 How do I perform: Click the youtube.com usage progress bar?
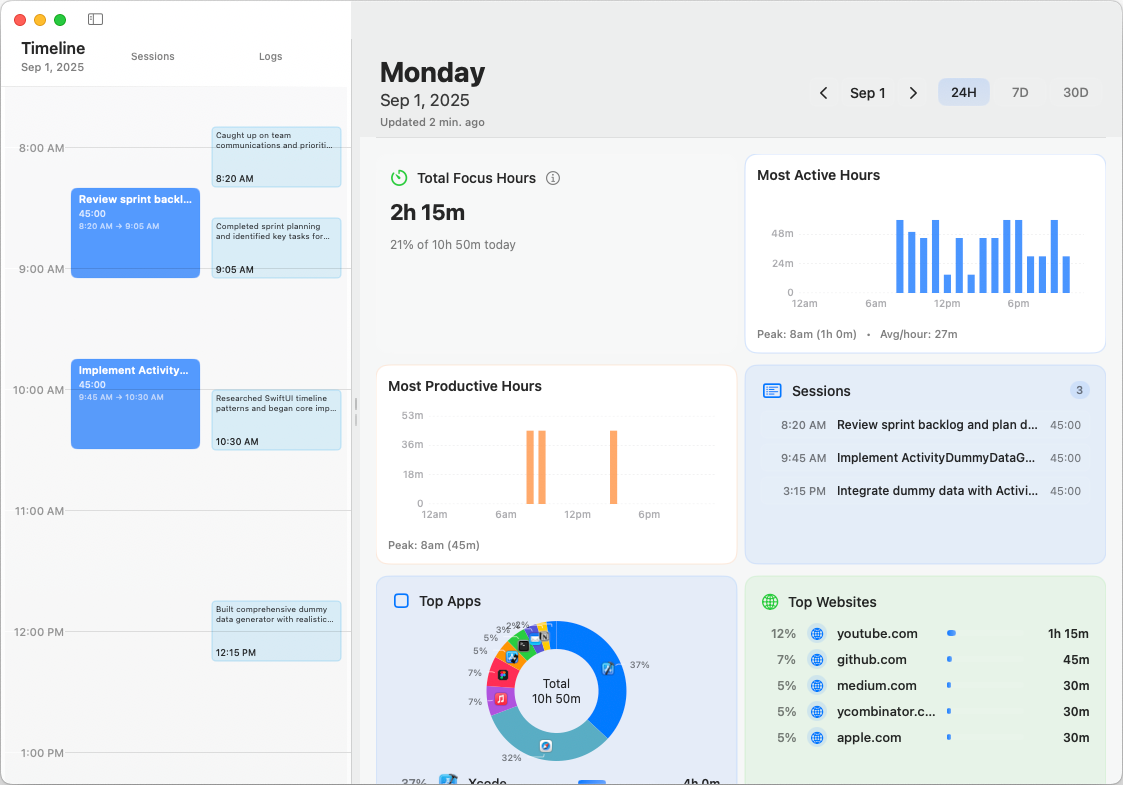(x=985, y=633)
